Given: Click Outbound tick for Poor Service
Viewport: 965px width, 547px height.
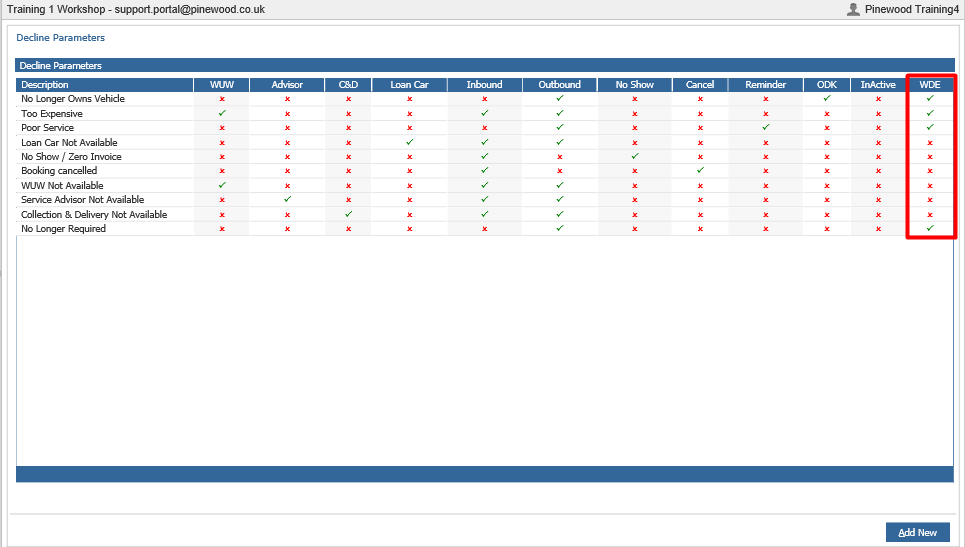Looking at the screenshot, I should pos(559,127).
